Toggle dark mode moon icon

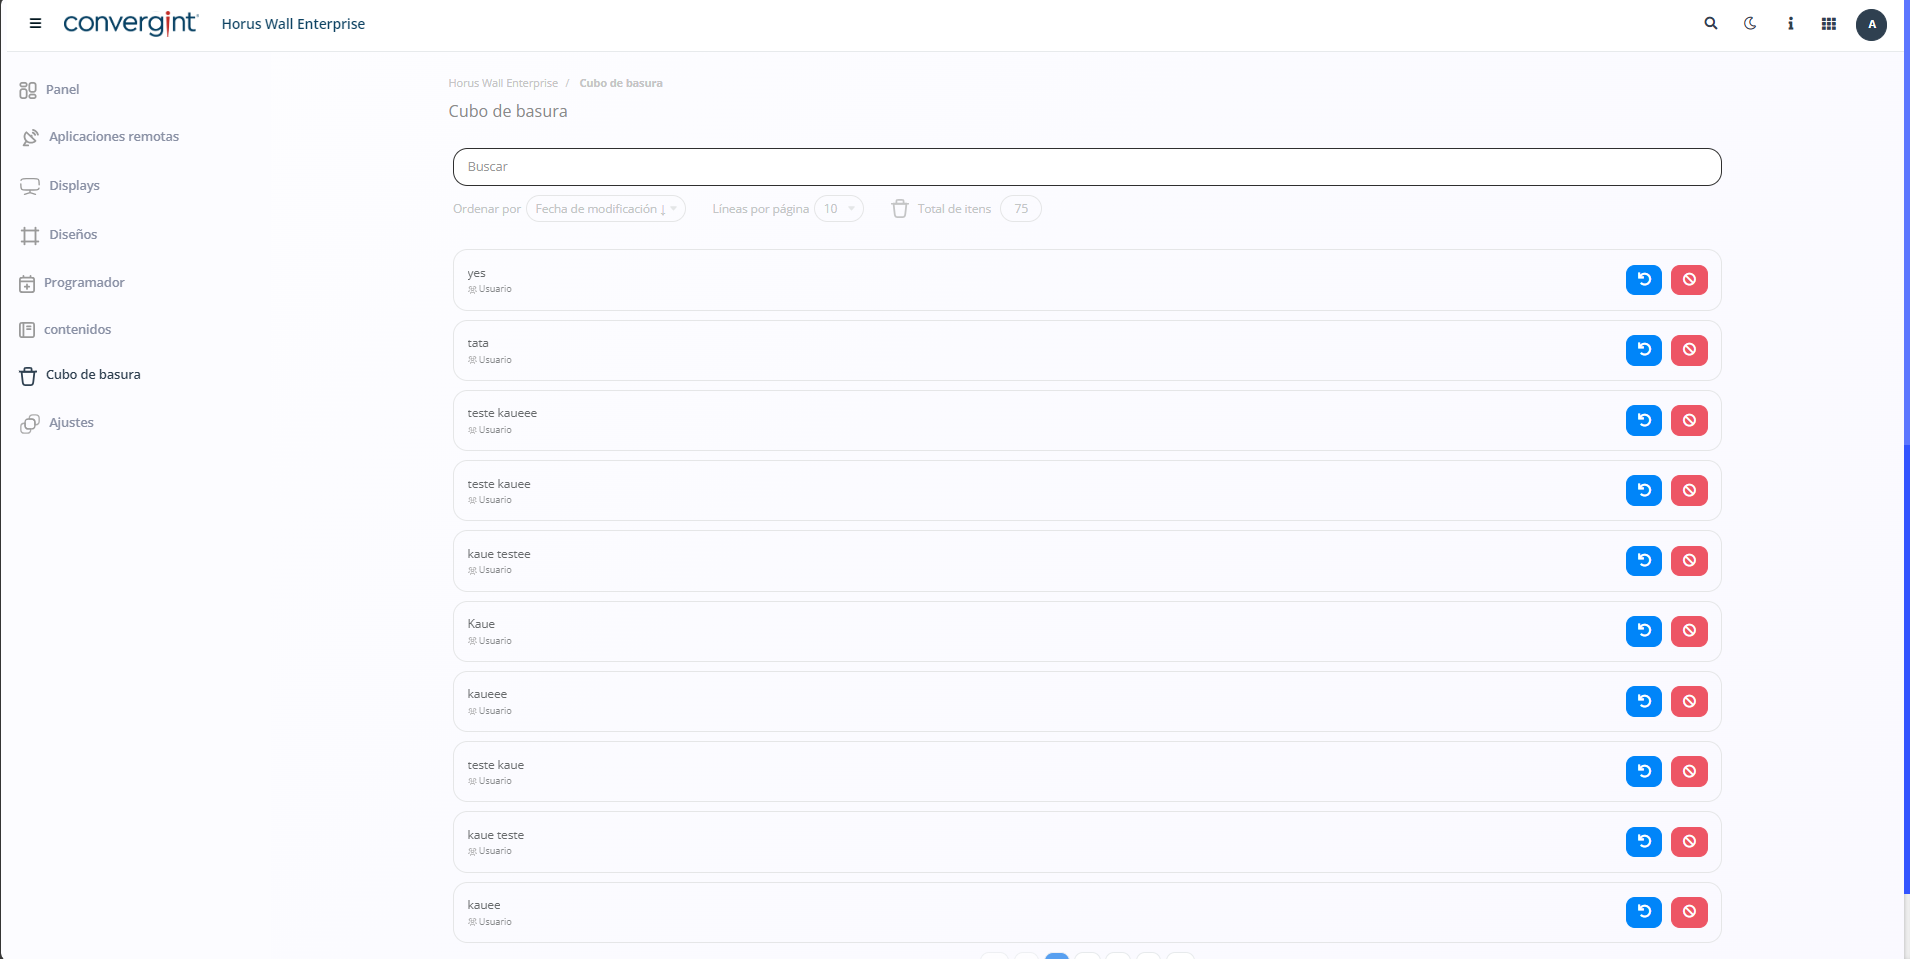(x=1750, y=23)
